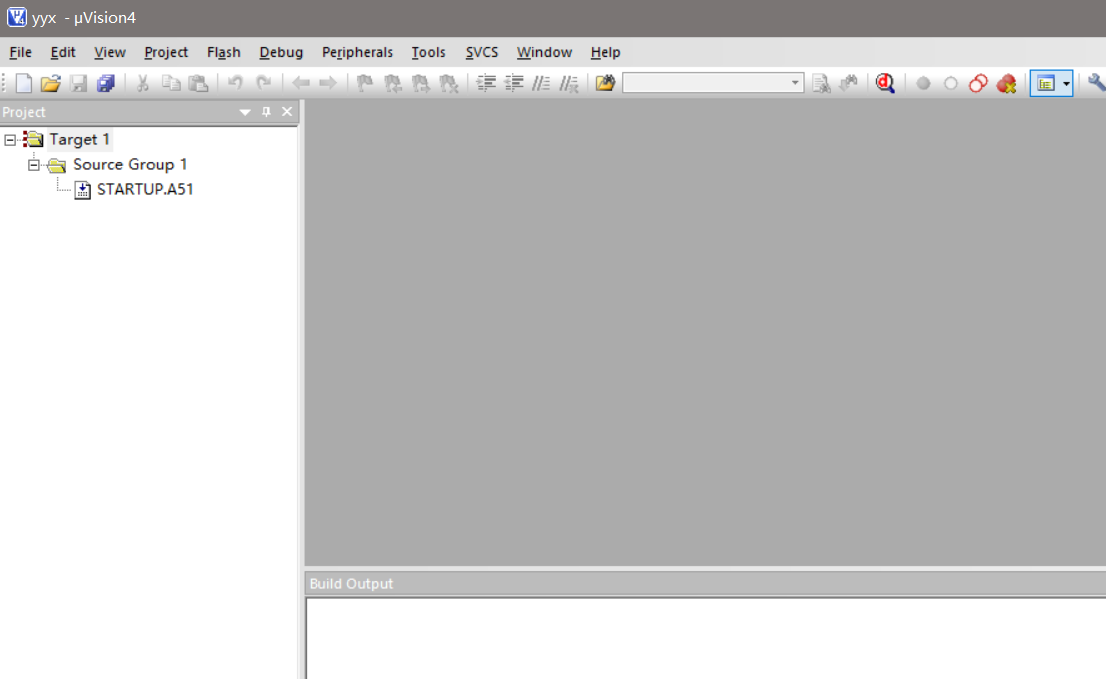The image size is (1106, 679).
Task: Pin the Project panel
Action: coord(266,112)
